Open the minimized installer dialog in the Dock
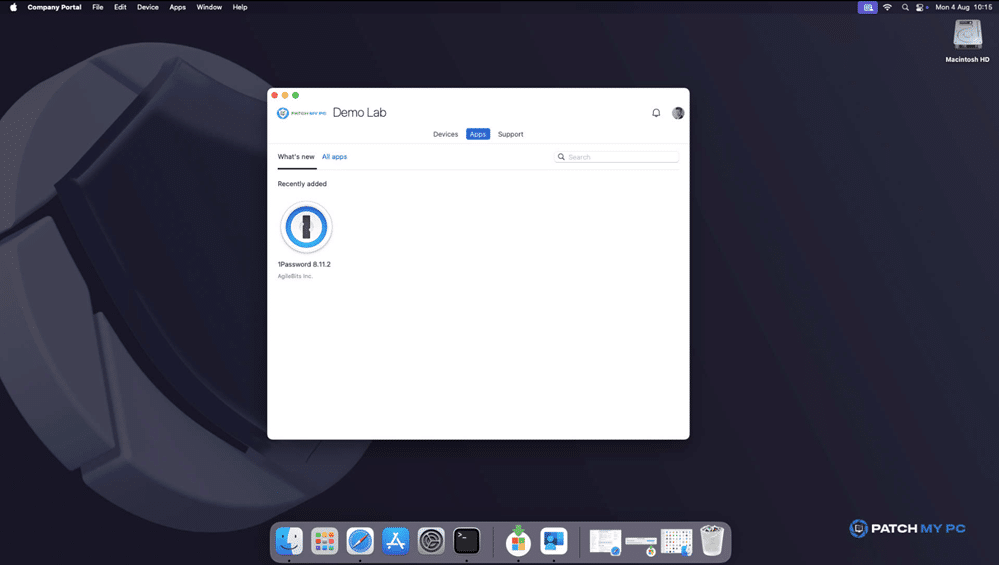1000x565 pixels. [x=641, y=545]
